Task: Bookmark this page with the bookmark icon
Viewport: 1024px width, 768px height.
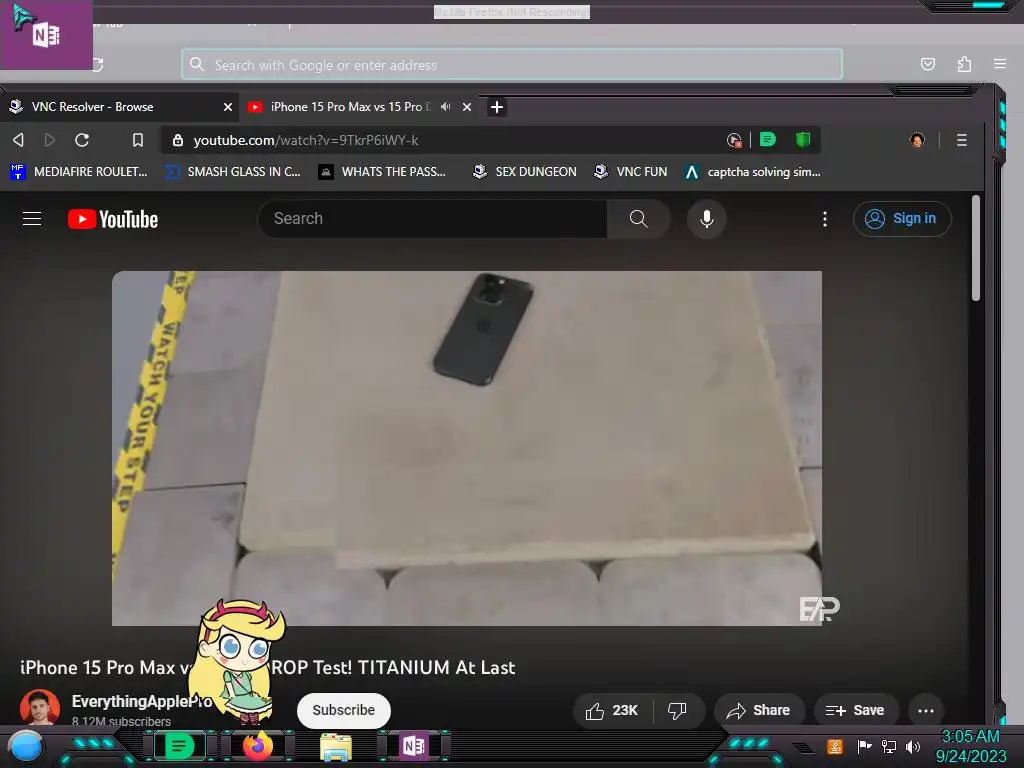Action: [137, 140]
